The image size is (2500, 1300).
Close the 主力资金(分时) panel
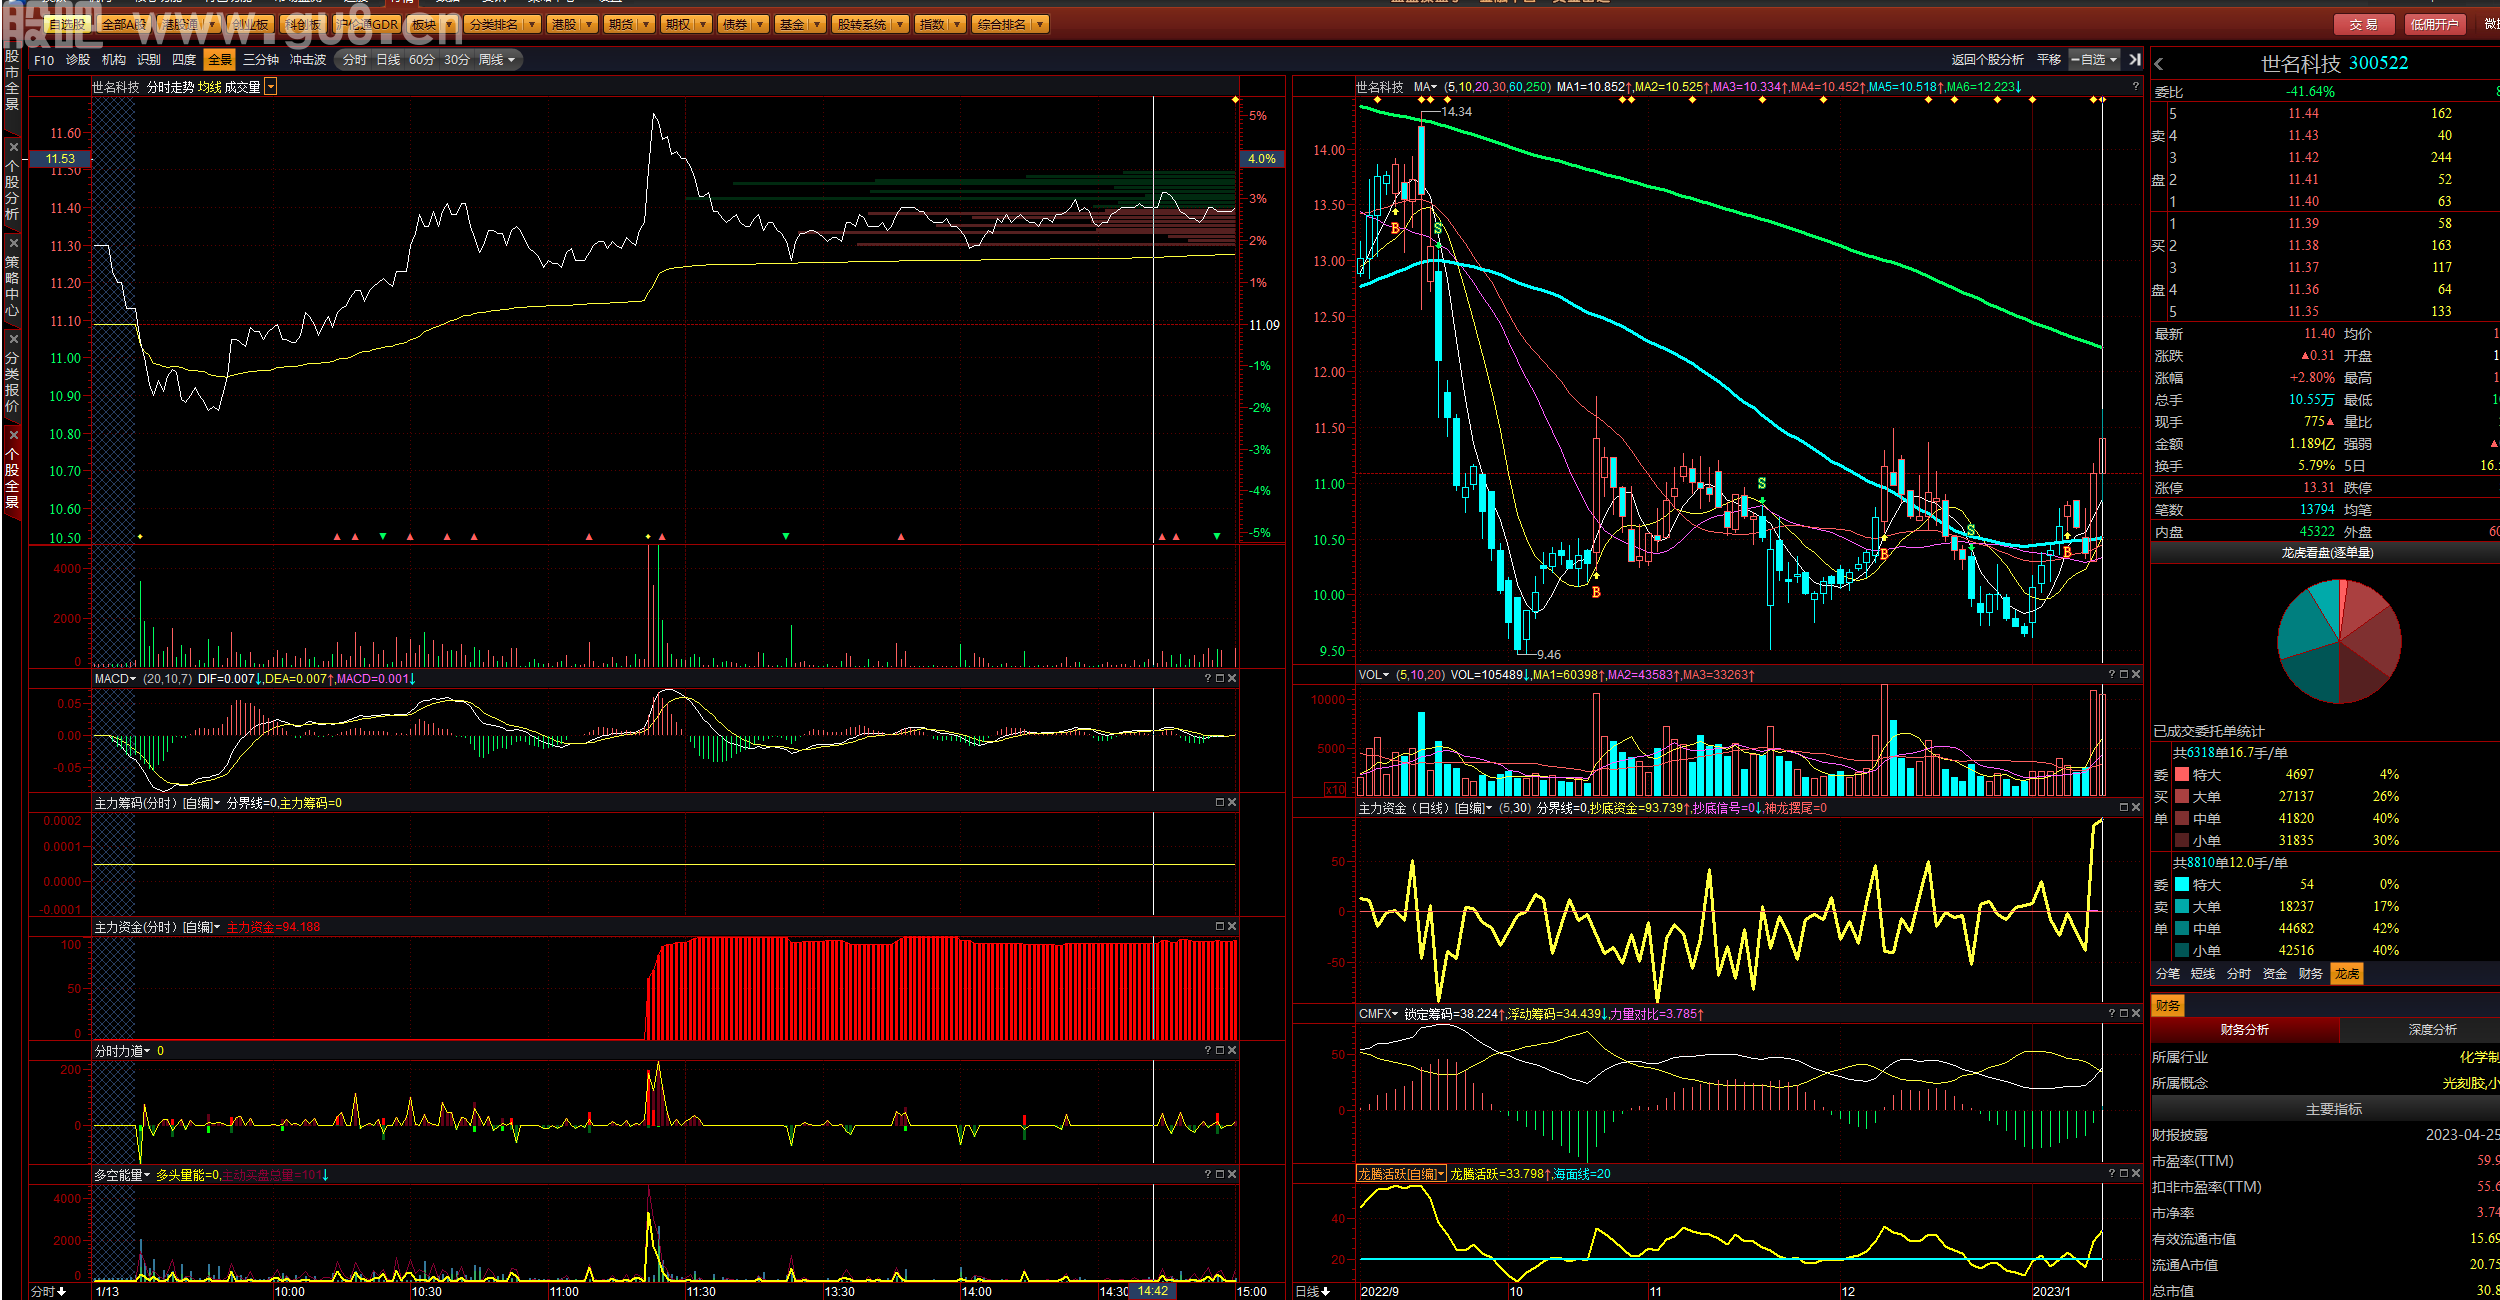coord(1232,926)
